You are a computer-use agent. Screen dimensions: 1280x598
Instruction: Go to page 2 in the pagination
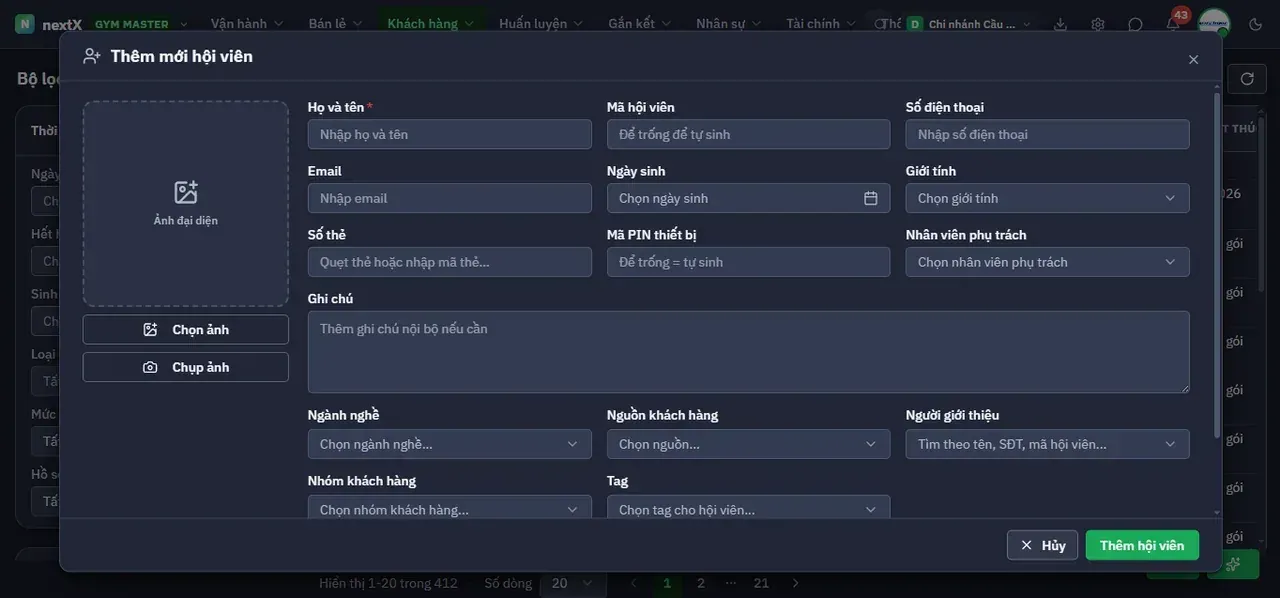point(701,583)
